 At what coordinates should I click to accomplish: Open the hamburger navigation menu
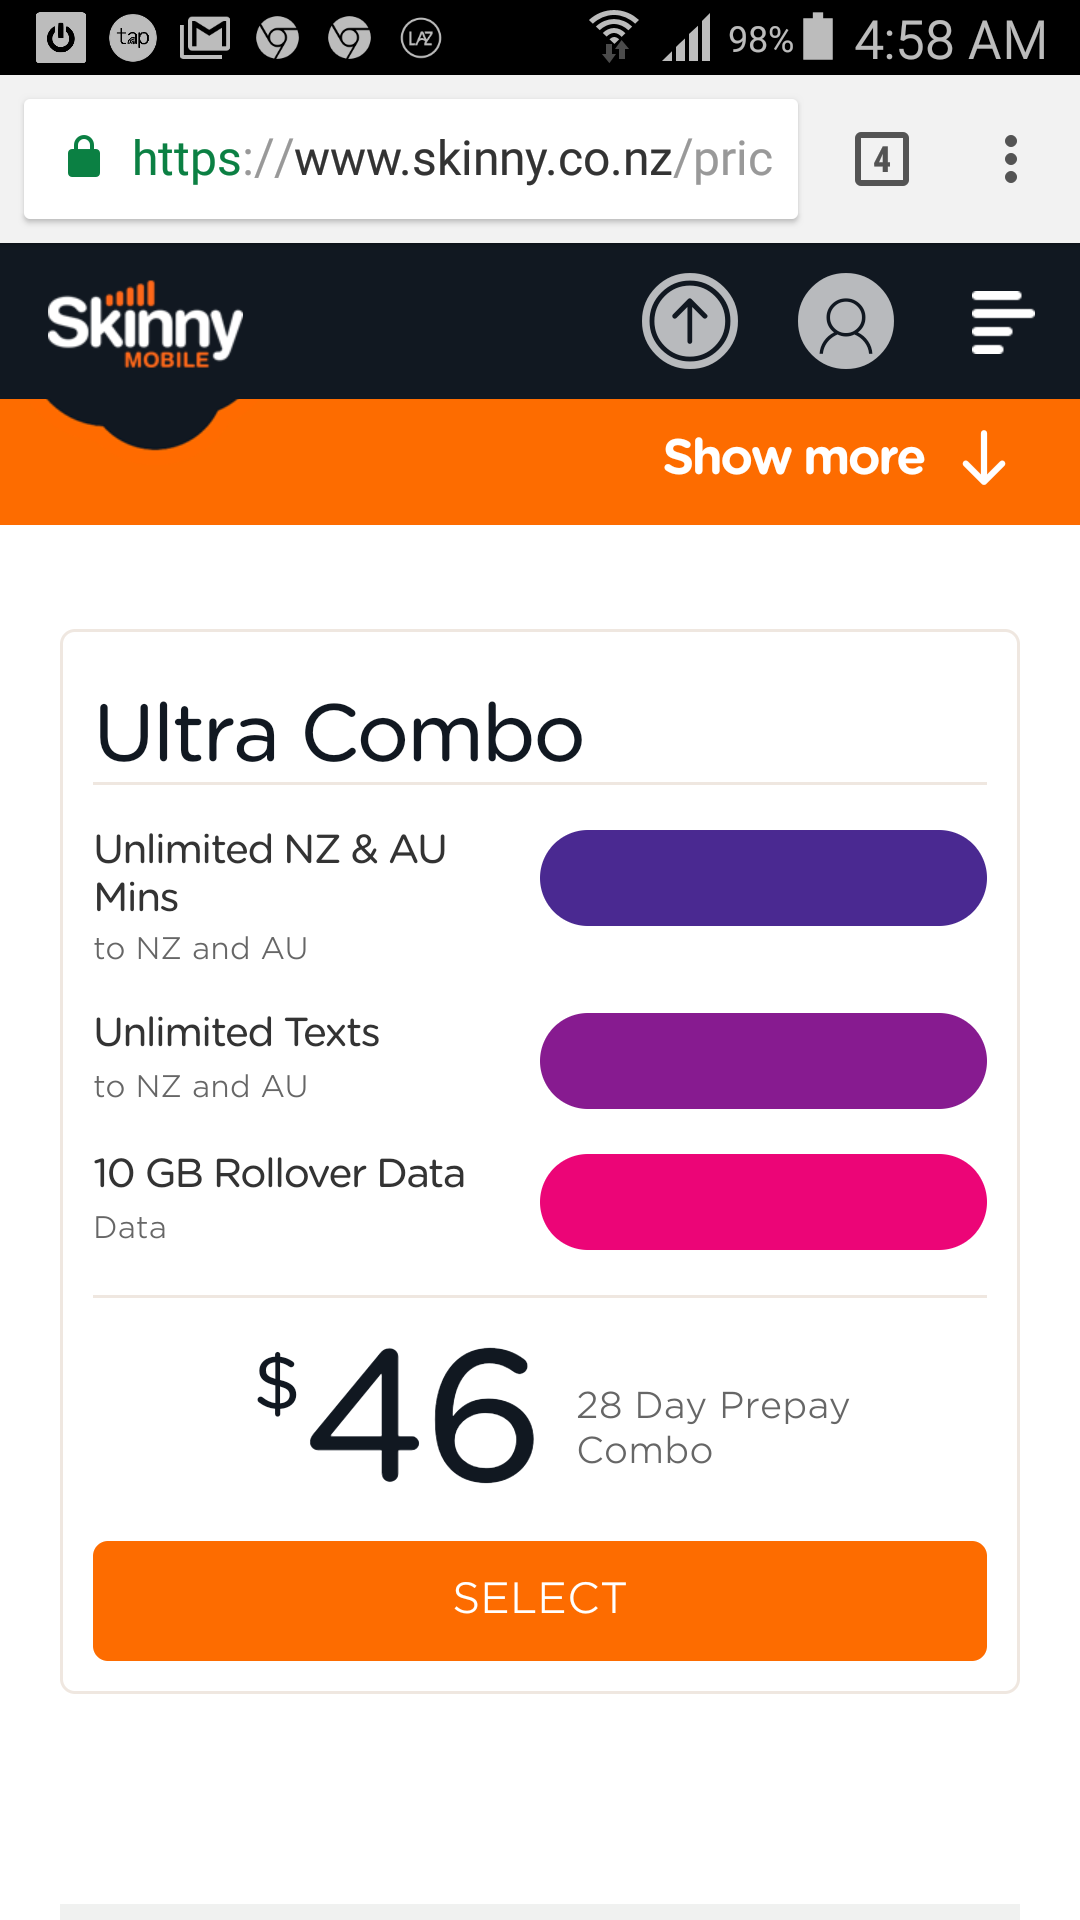point(1002,321)
